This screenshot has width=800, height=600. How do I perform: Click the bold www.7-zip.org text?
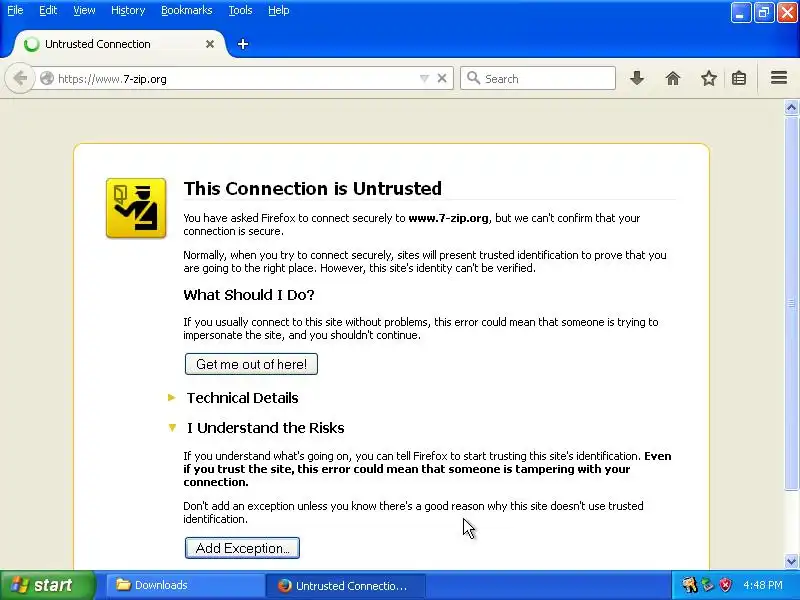(x=448, y=218)
